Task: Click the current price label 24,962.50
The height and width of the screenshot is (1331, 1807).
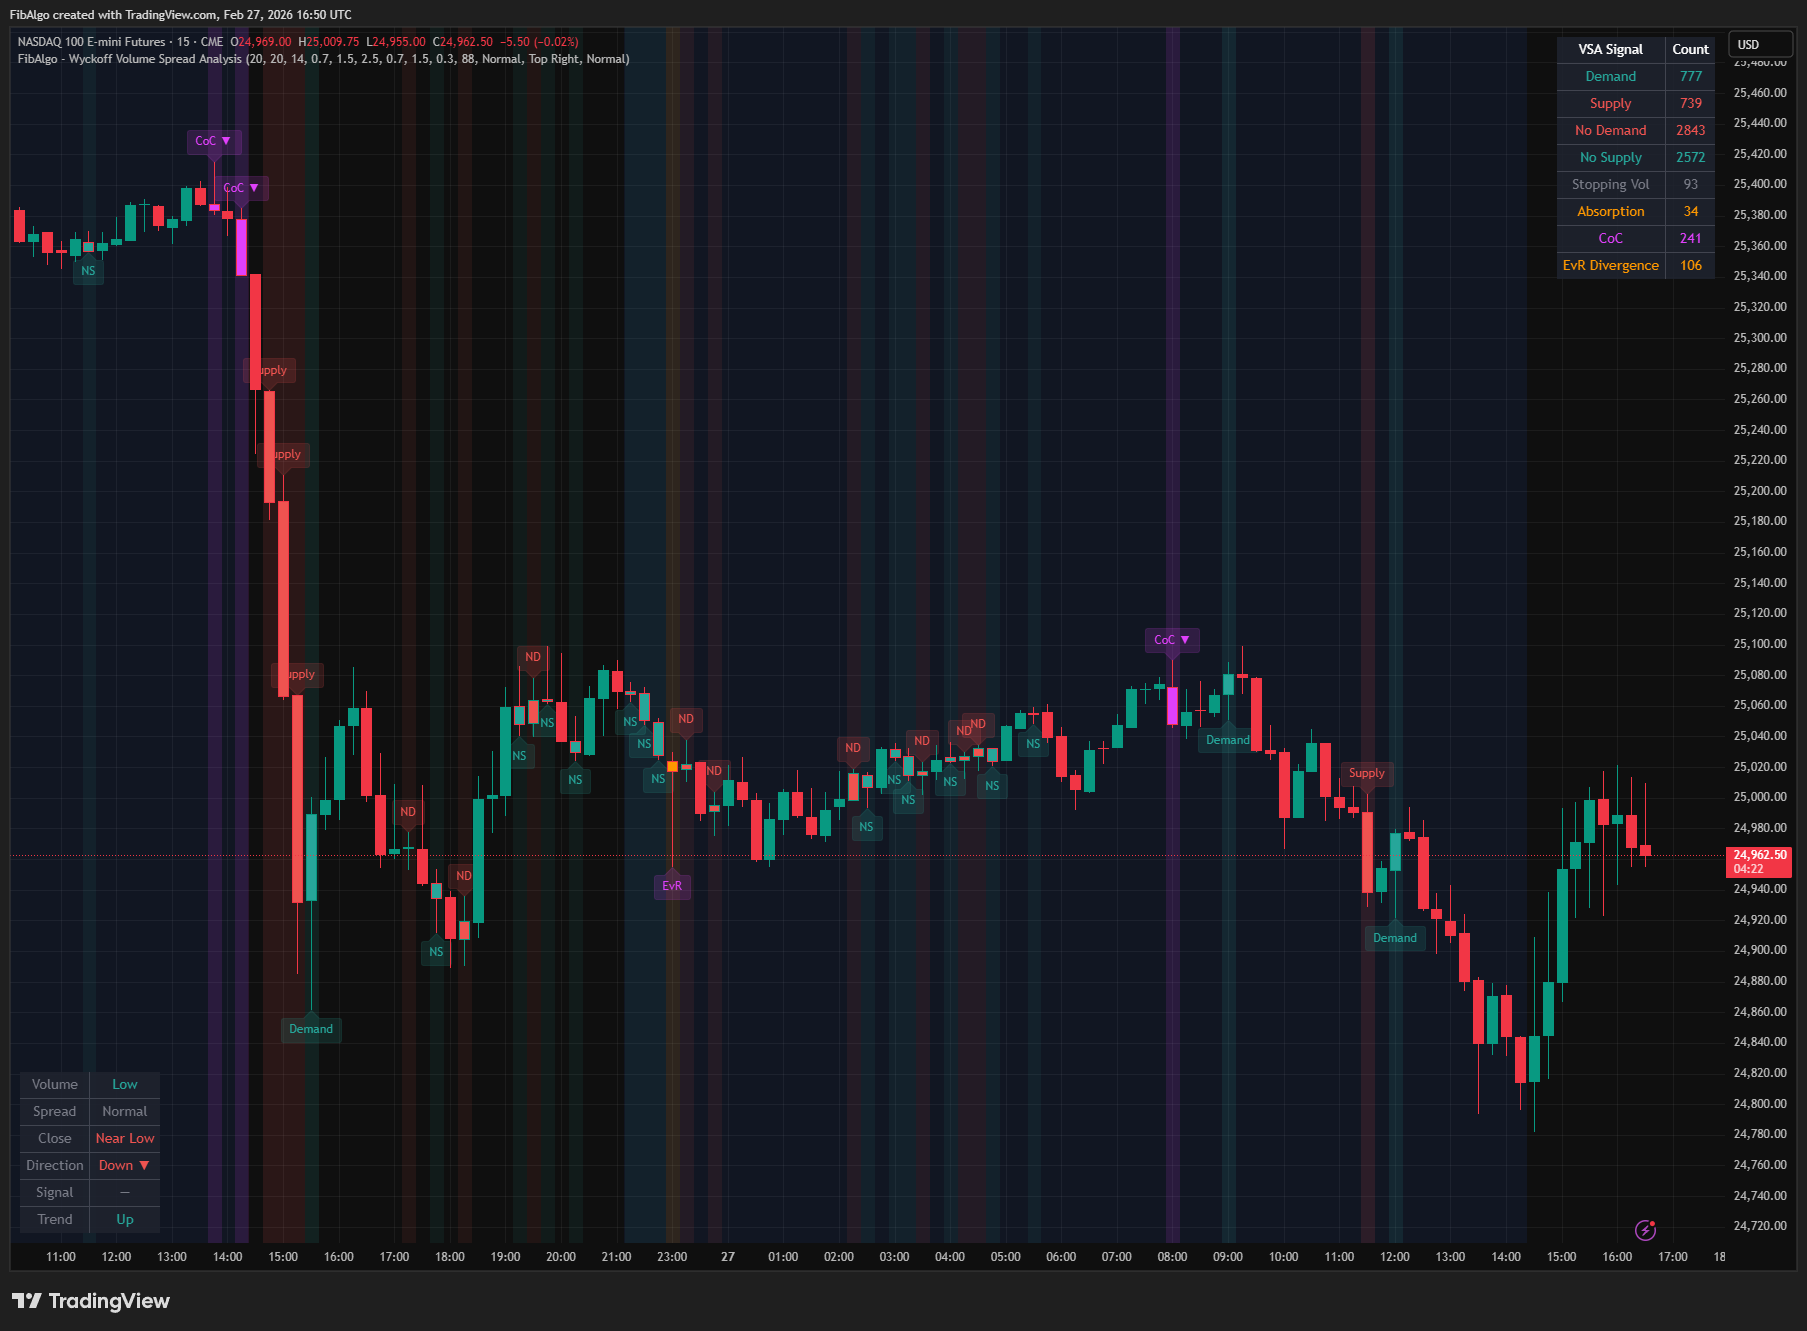Action: point(1759,855)
